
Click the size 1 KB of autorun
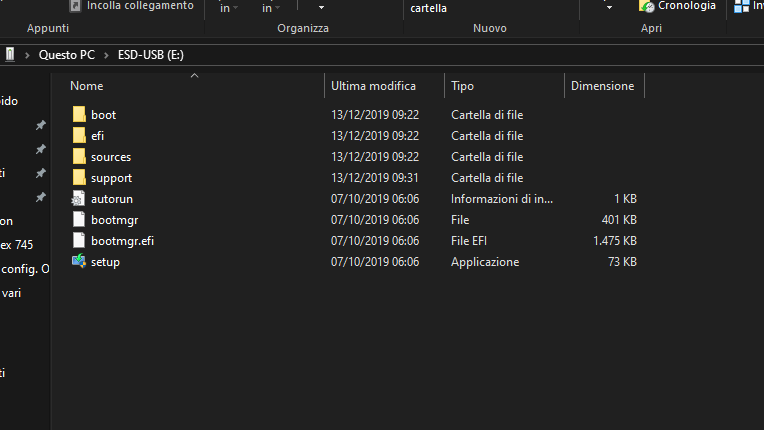[x=625, y=199]
